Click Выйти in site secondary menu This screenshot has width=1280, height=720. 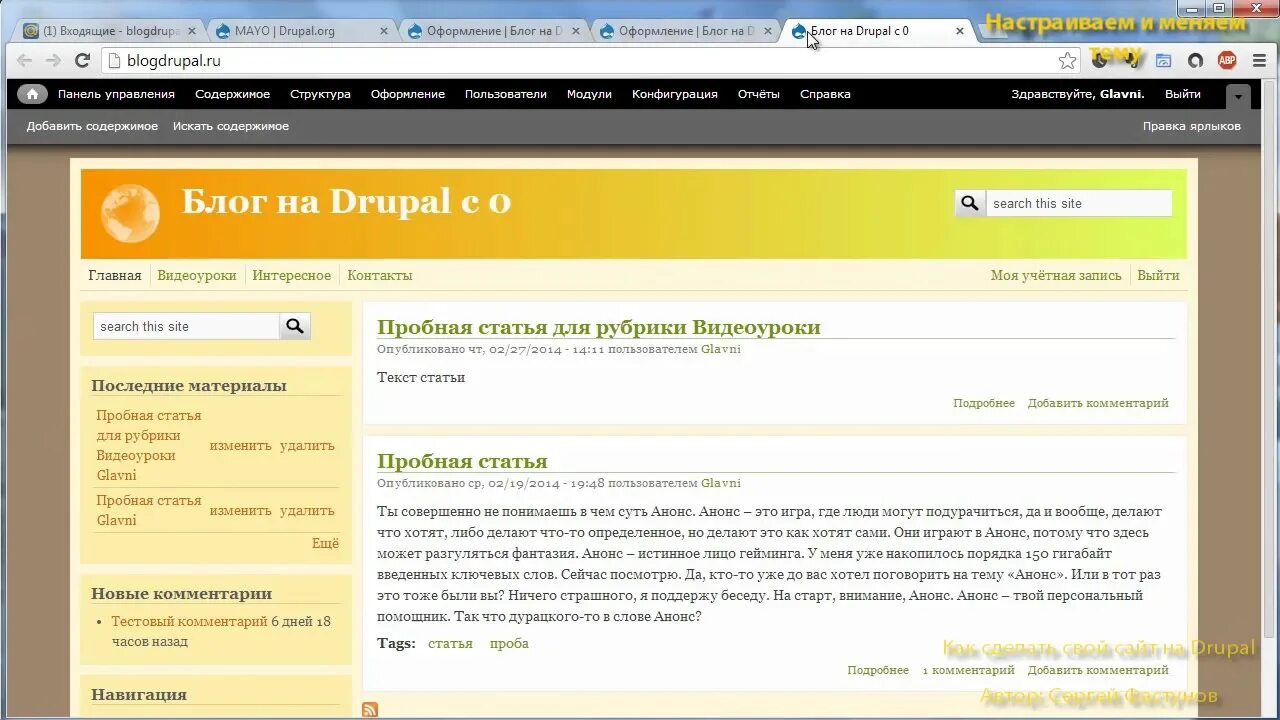[1158, 275]
